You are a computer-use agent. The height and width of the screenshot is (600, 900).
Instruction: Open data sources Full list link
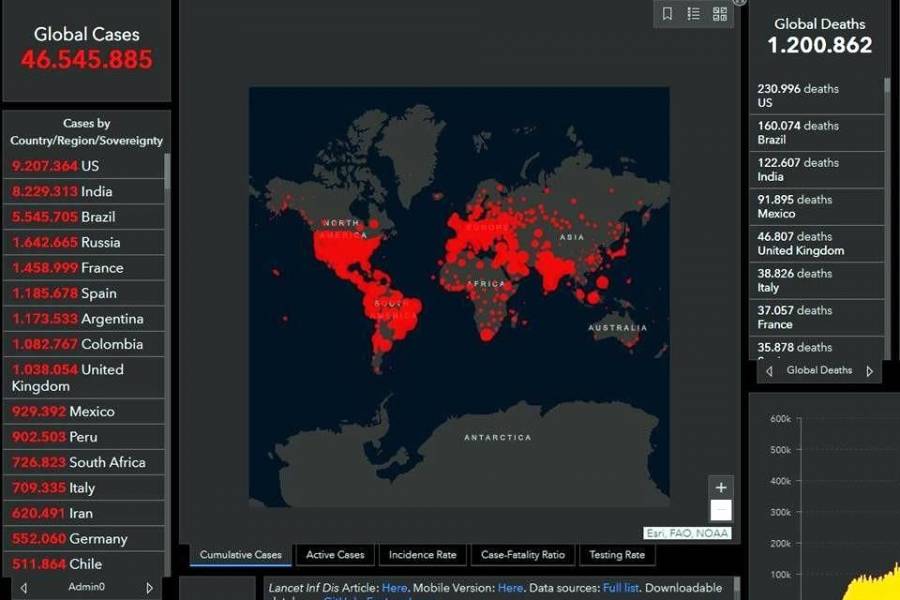coord(620,587)
